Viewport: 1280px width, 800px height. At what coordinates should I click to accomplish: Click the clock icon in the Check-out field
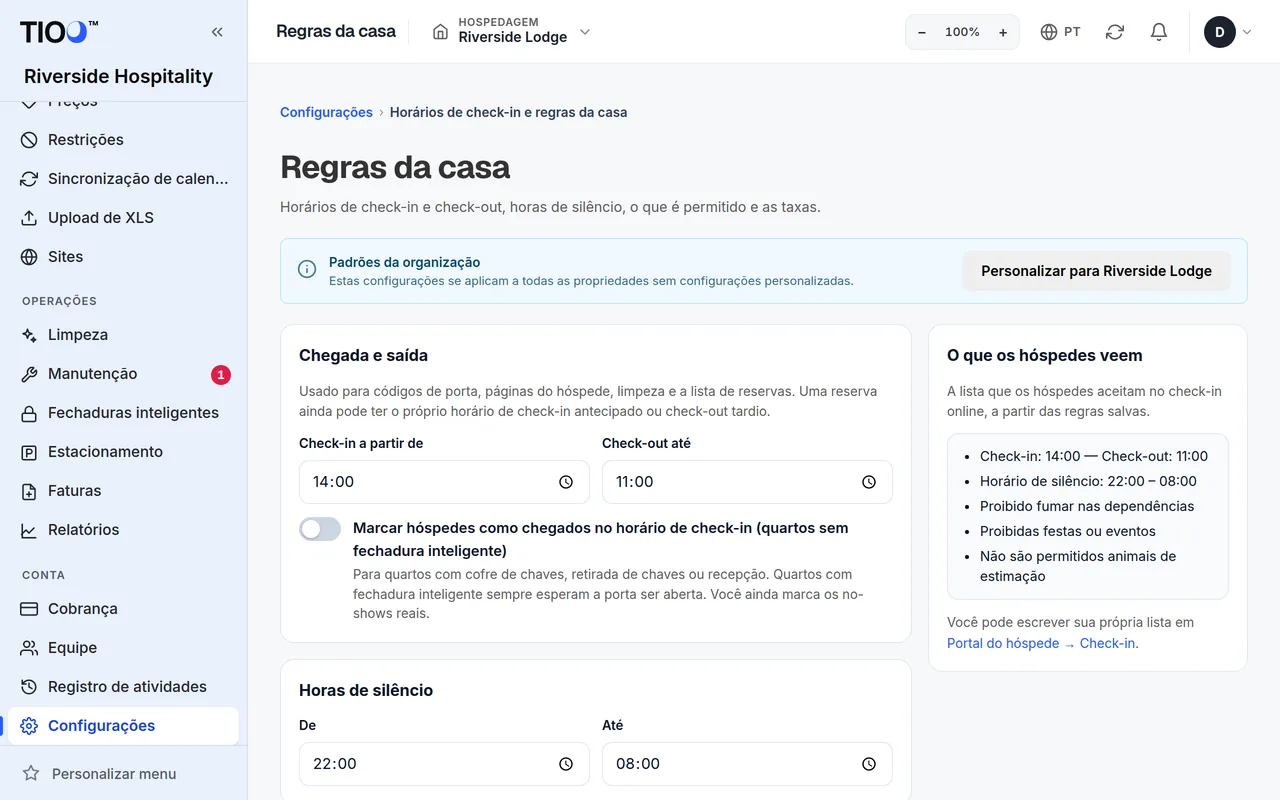tap(869, 482)
